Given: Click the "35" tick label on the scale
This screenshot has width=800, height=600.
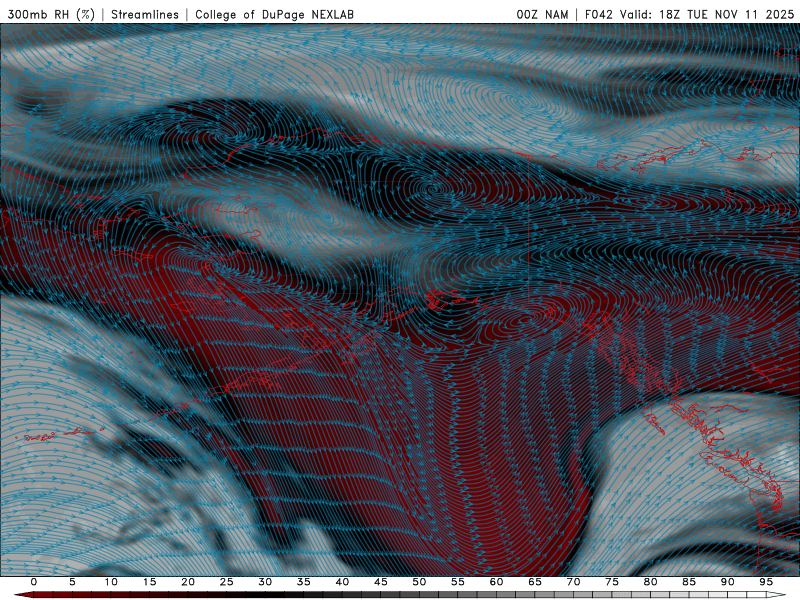Looking at the screenshot, I should tap(303, 582).
